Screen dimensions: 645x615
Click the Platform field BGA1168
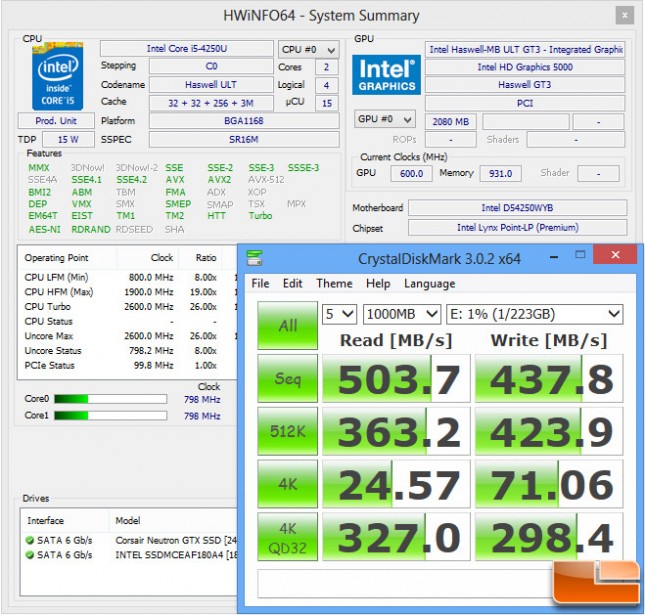click(x=244, y=121)
